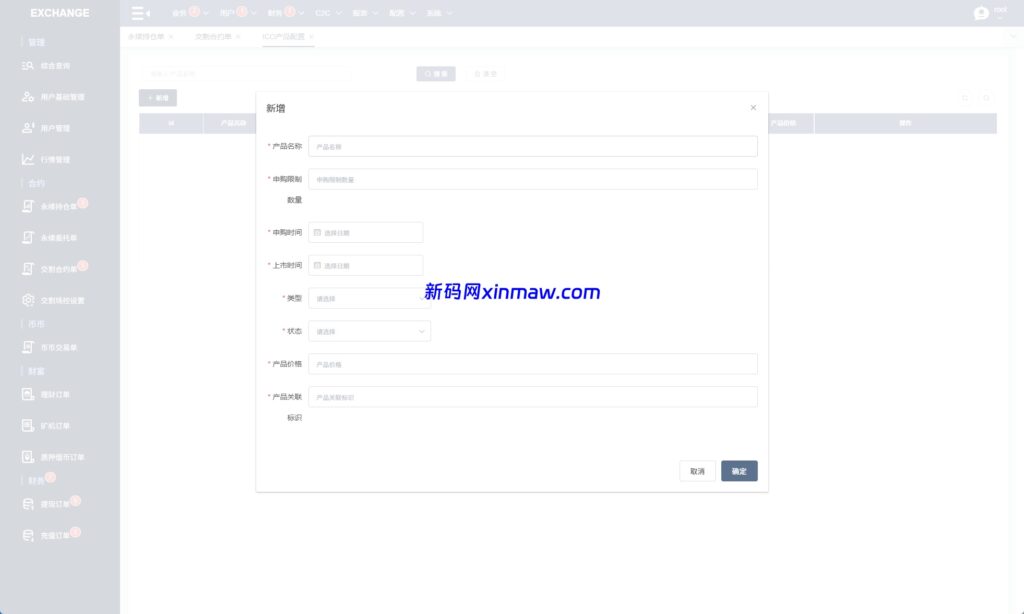Expand the 状态 dropdown
The height and width of the screenshot is (614, 1024).
(369, 331)
